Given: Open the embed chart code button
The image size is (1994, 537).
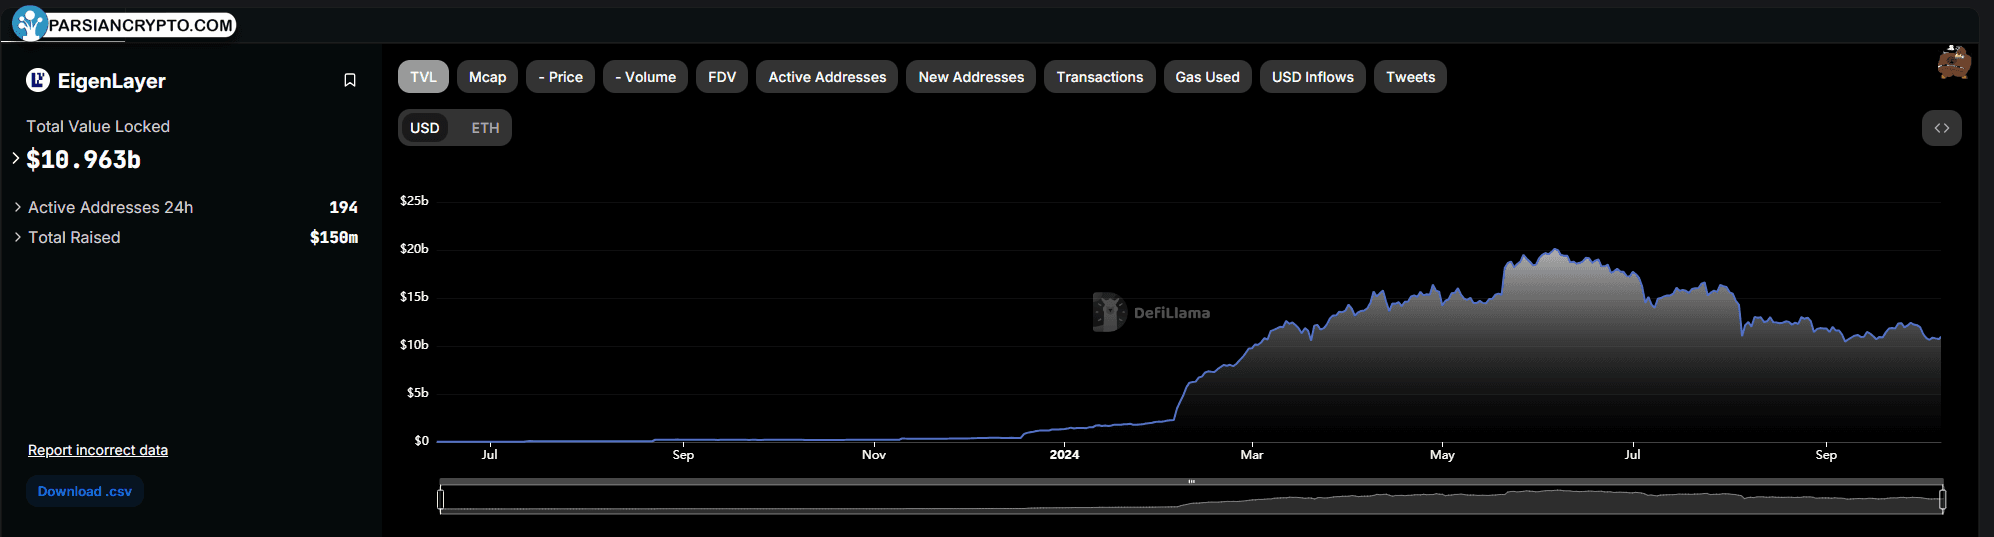Looking at the screenshot, I should coord(1941,128).
